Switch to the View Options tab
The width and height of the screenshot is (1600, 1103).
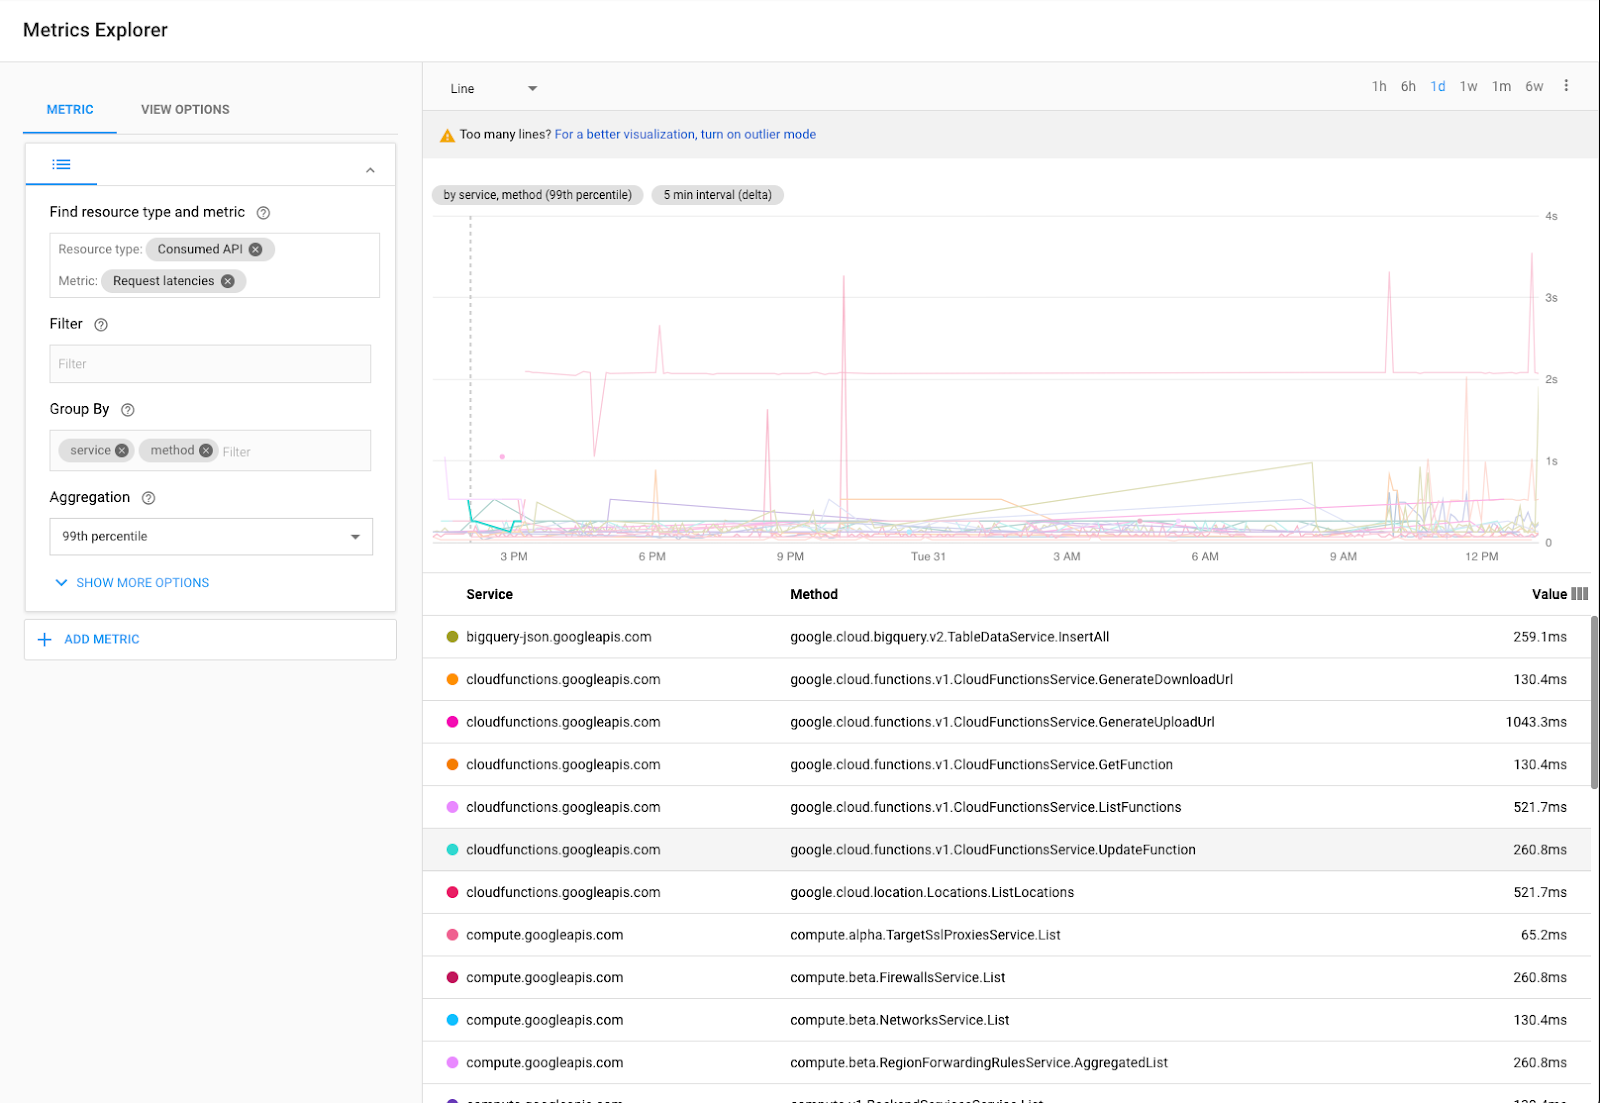184,109
